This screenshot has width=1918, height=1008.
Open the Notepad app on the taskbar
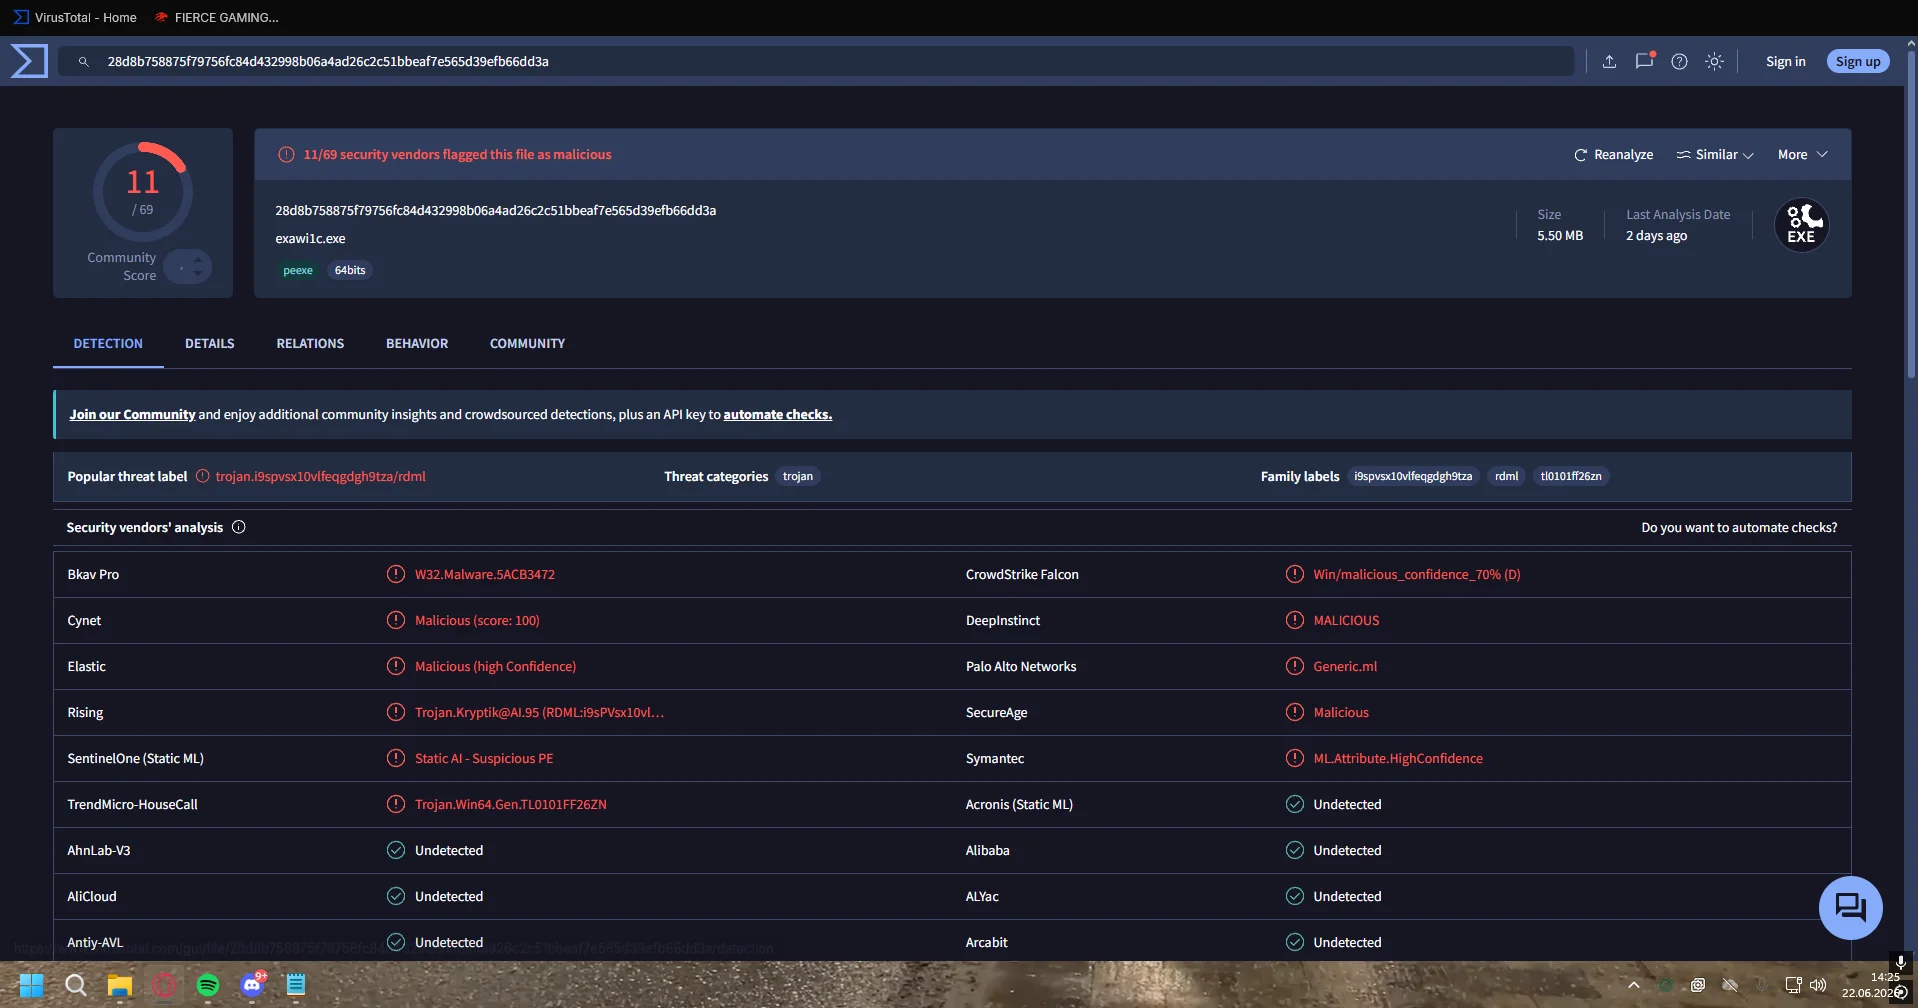click(296, 985)
